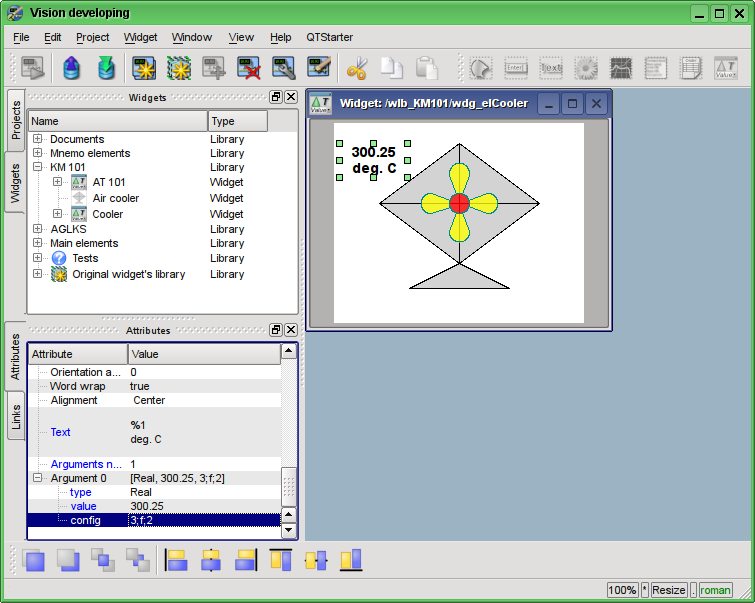
Task: Click the Align left icon in bottom toolbar
Action: [x=176, y=560]
